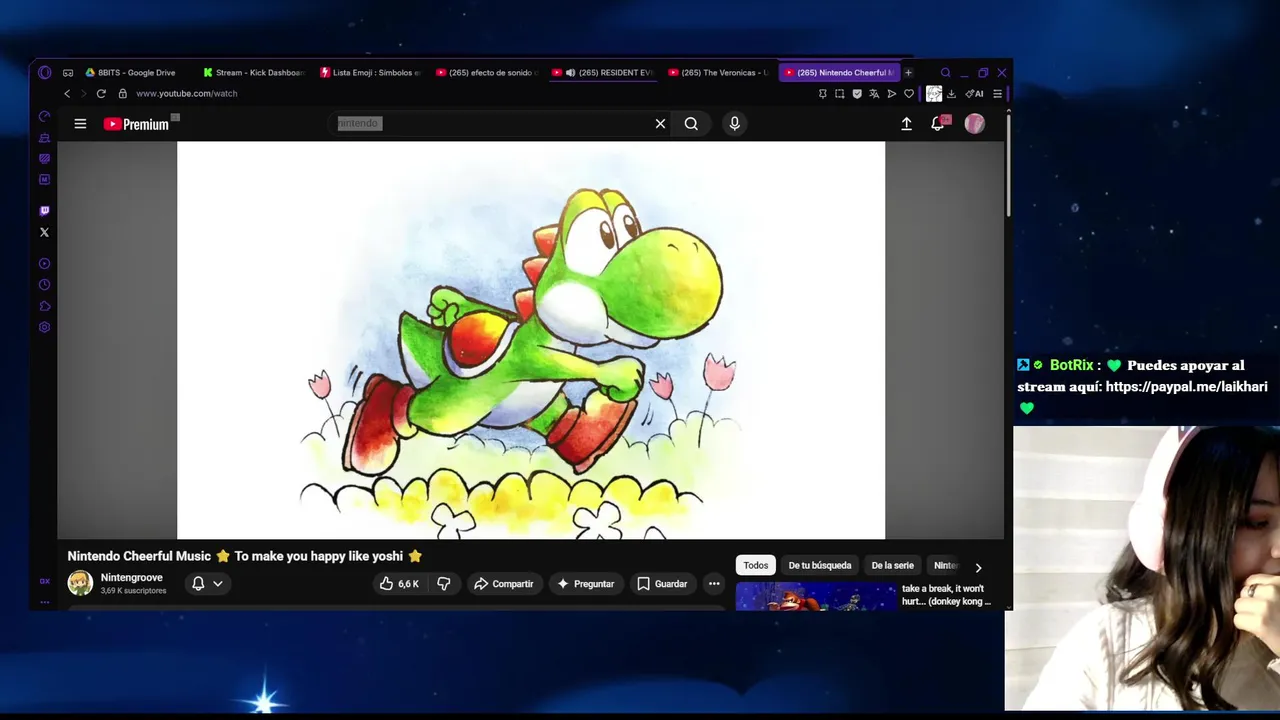Open the extensions cube sidebar icon
Screen dimensions: 1280x720
click(x=44, y=306)
